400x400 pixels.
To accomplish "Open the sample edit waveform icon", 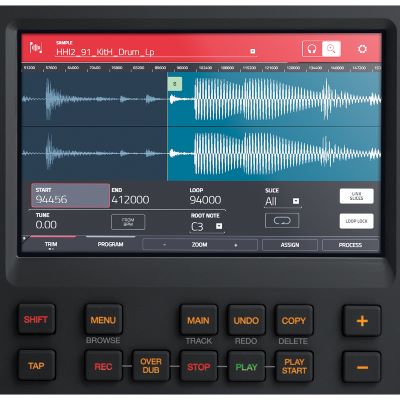I will (35, 48).
